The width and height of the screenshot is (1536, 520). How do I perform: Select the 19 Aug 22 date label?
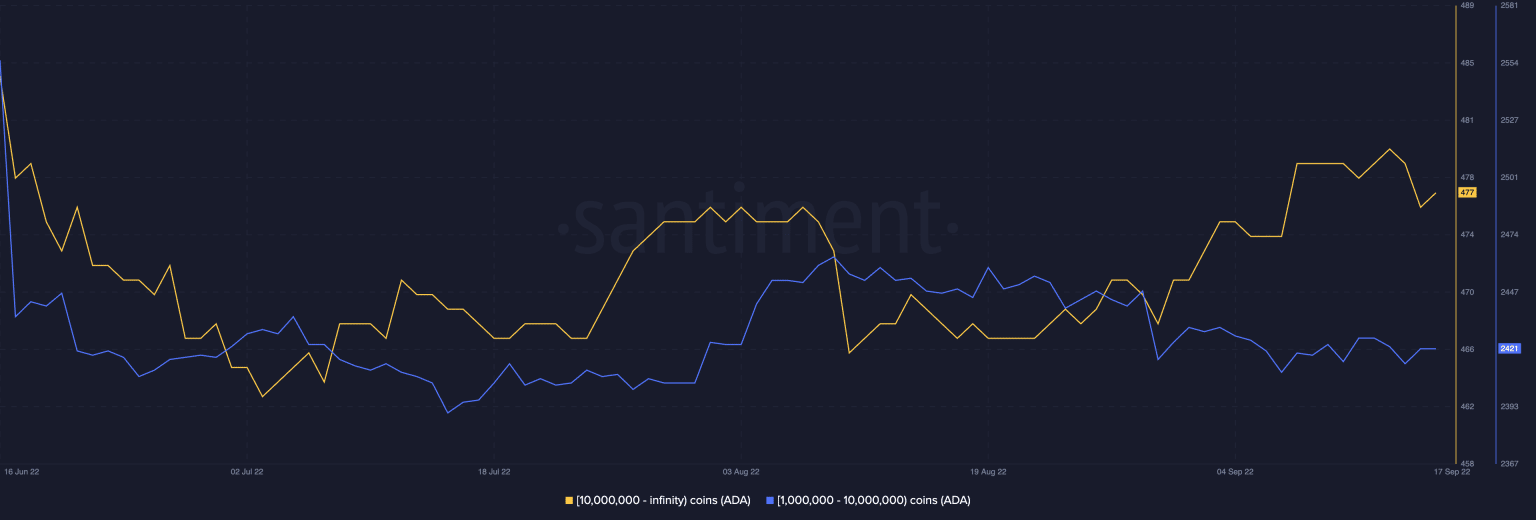pos(988,470)
